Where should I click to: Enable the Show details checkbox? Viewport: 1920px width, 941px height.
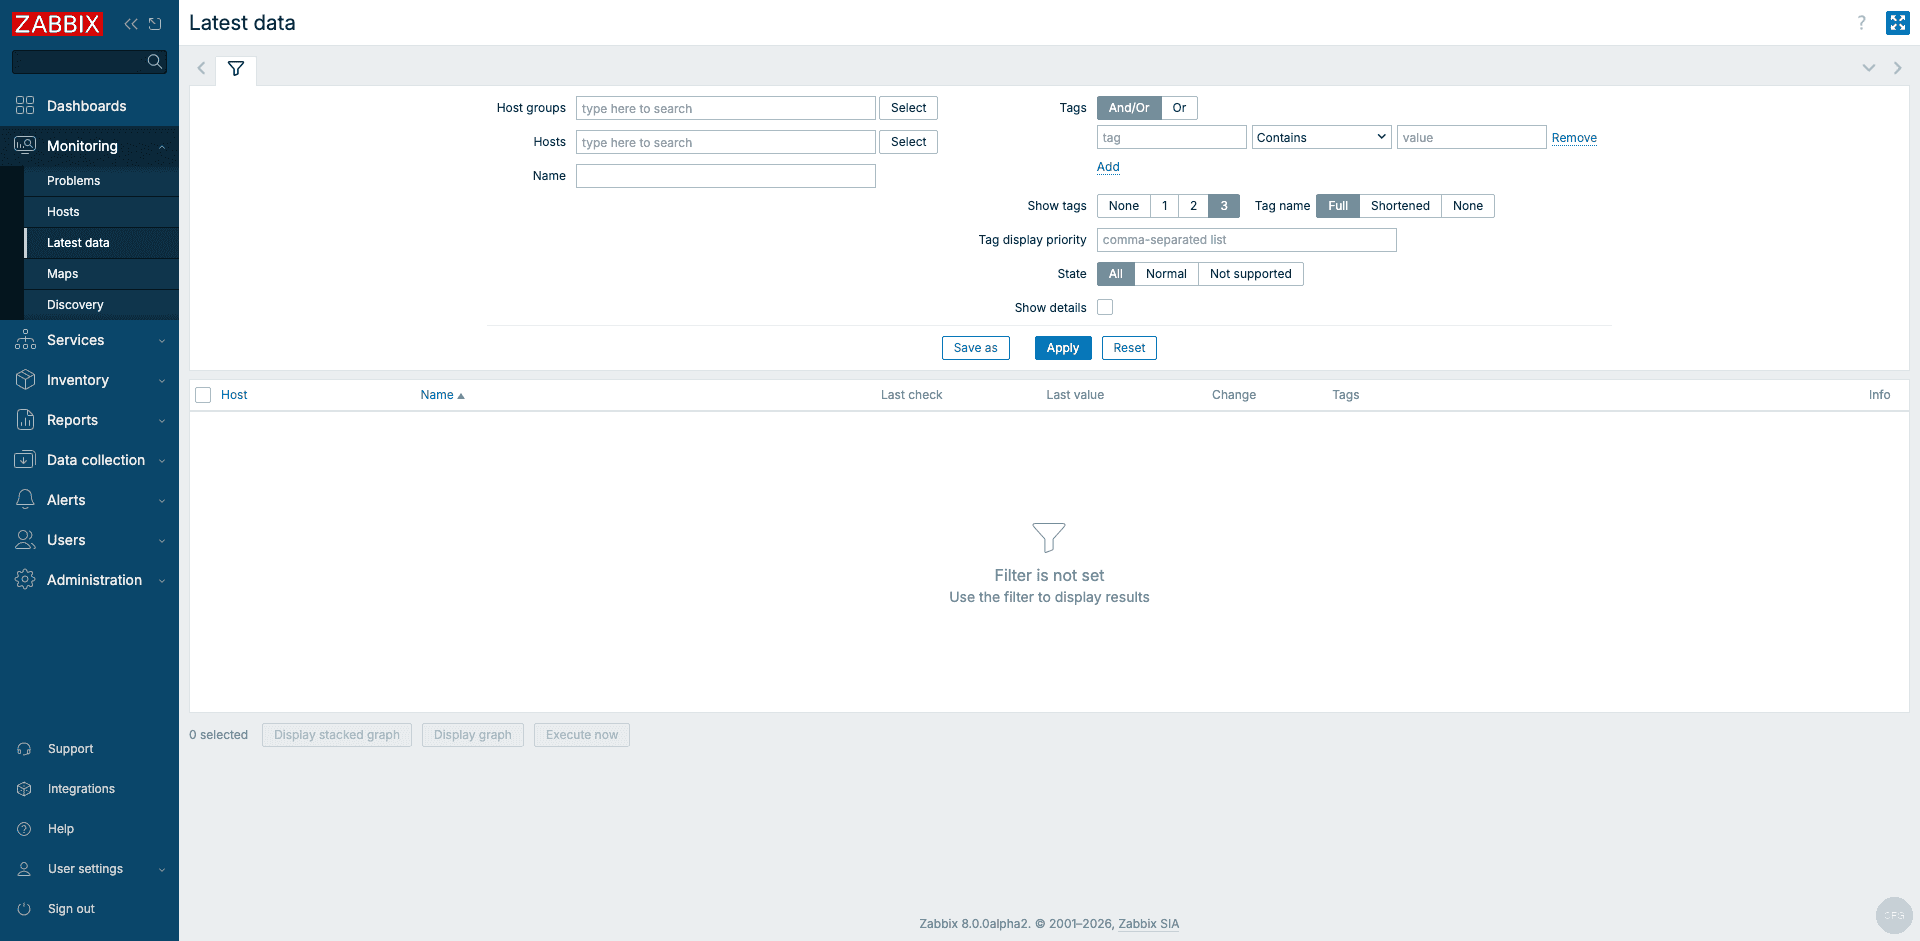coord(1105,307)
